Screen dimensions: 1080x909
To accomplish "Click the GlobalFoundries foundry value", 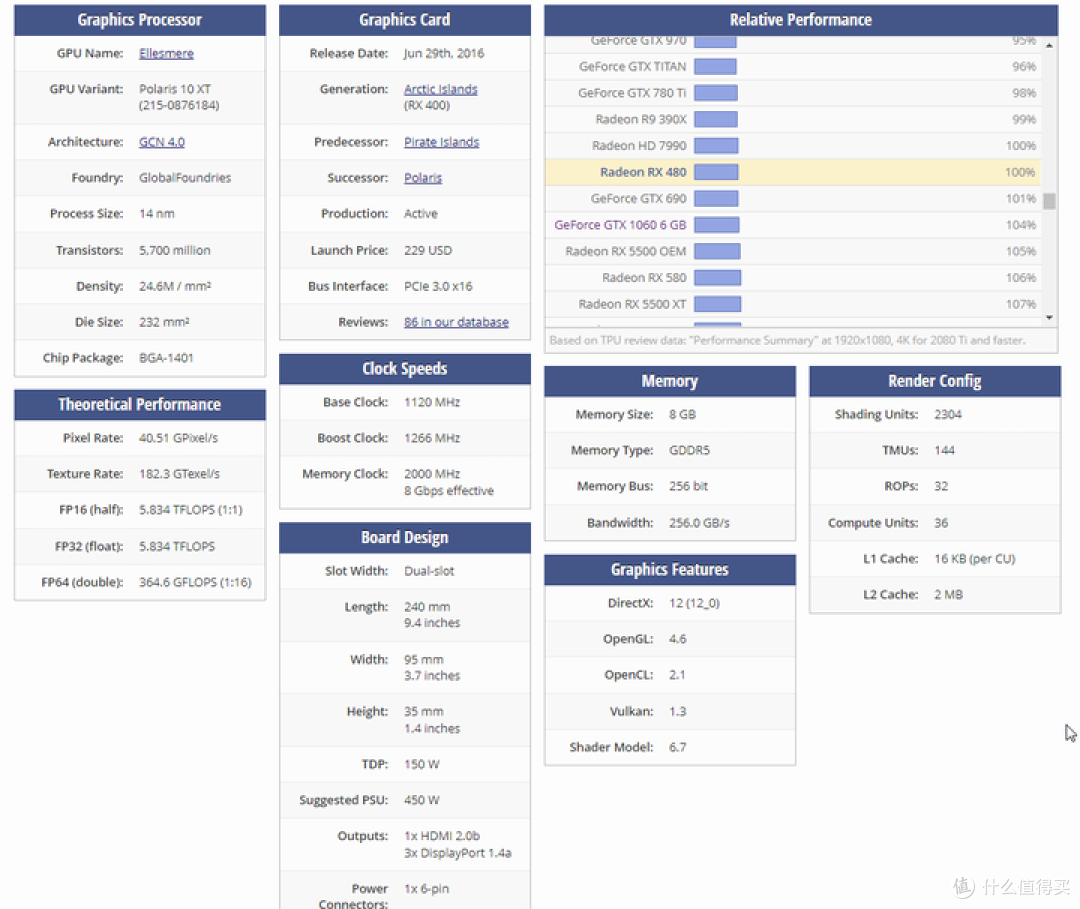I will click(x=185, y=178).
